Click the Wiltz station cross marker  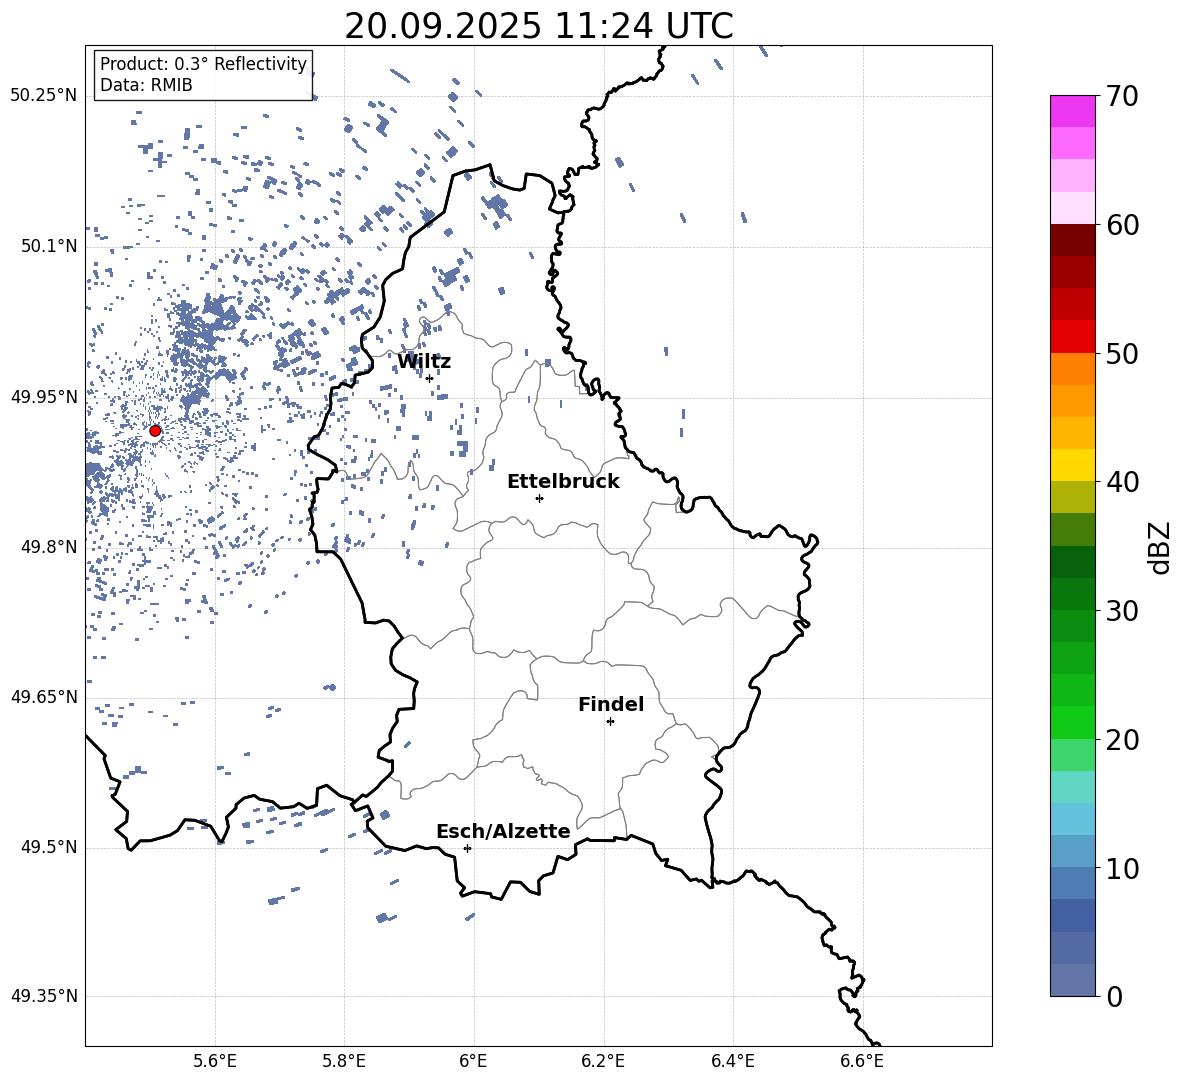(429, 378)
